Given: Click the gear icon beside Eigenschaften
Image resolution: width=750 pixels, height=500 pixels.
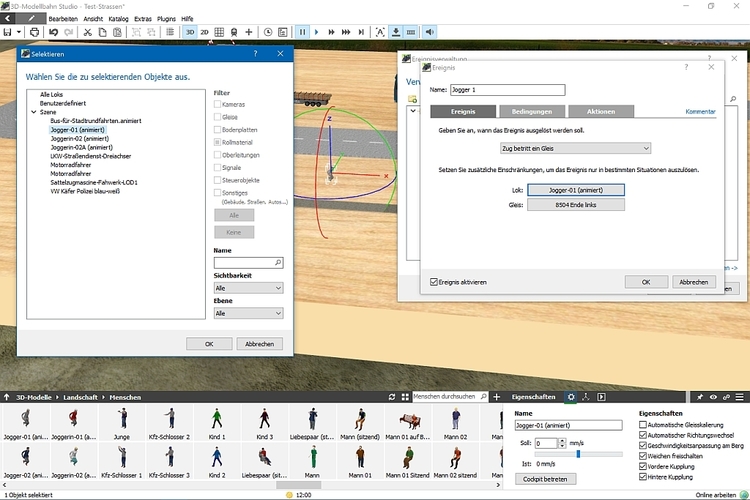Looking at the screenshot, I should tap(571, 397).
